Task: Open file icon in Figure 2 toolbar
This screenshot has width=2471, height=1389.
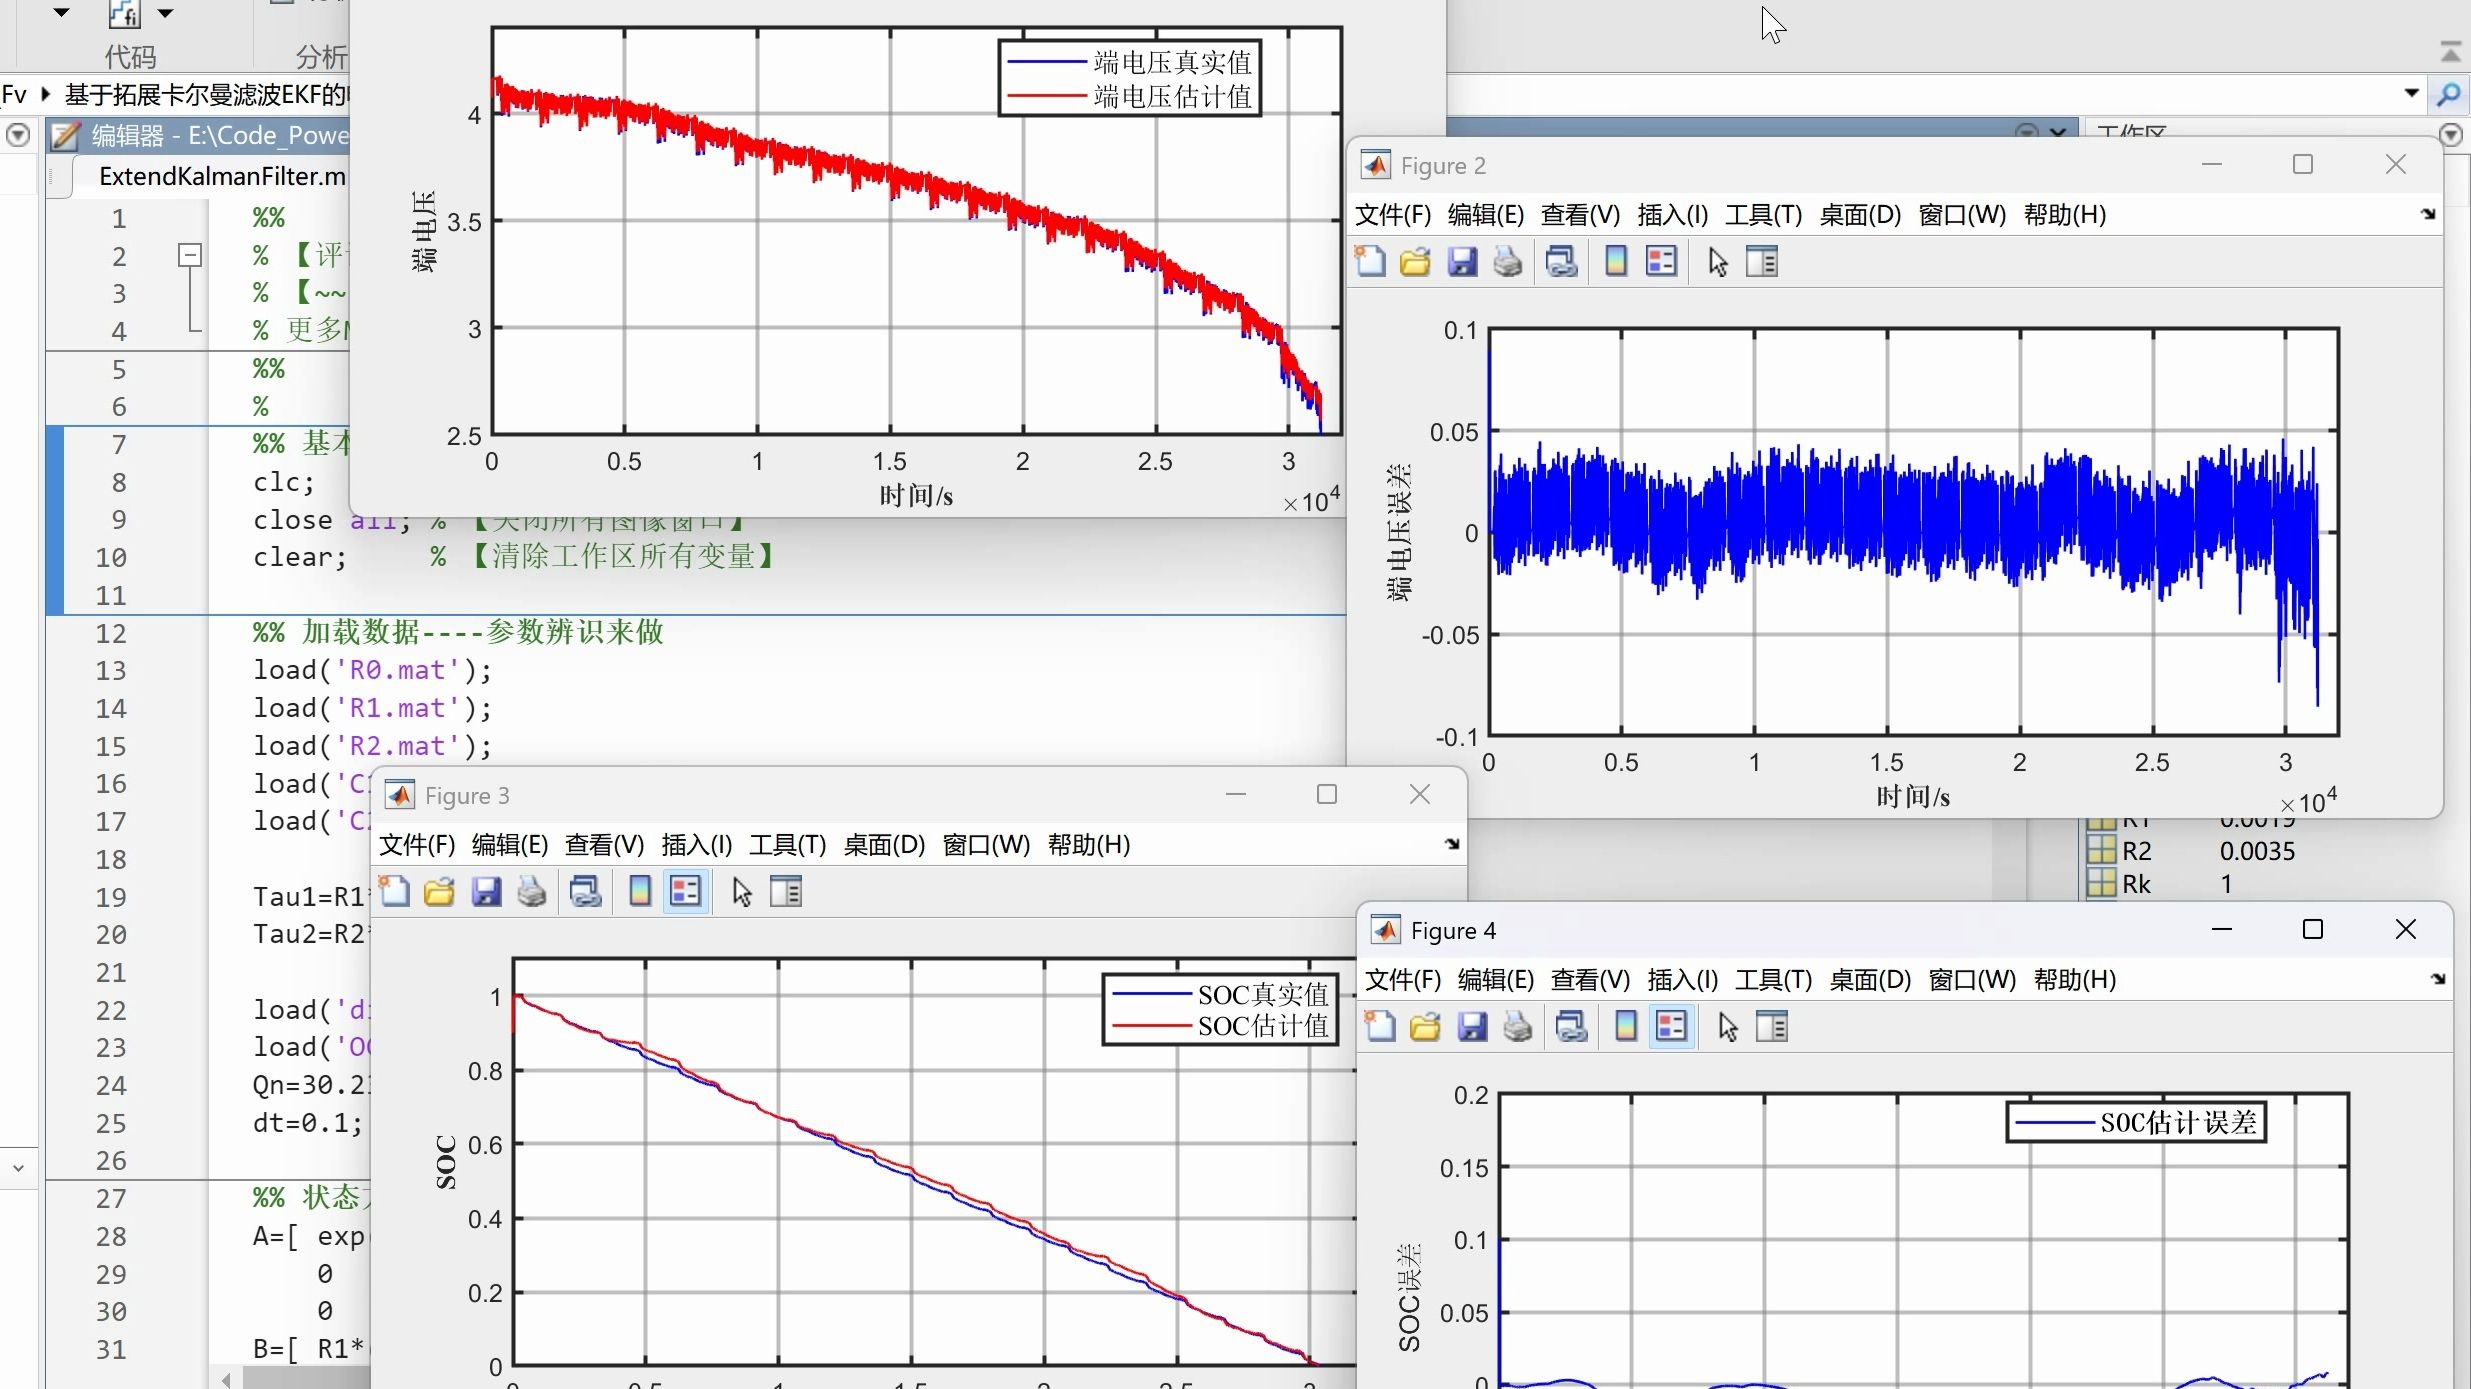Action: point(1415,262)
